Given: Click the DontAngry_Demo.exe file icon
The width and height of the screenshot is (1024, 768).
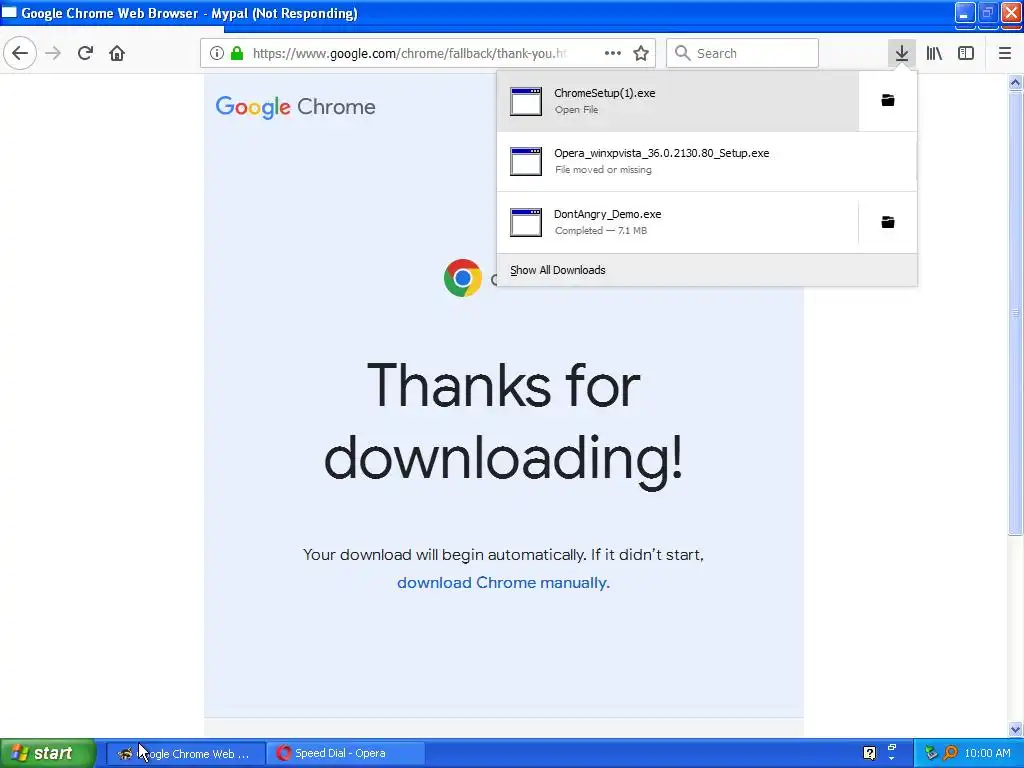Looking at the screenshot, I should (x=526, y=222).
